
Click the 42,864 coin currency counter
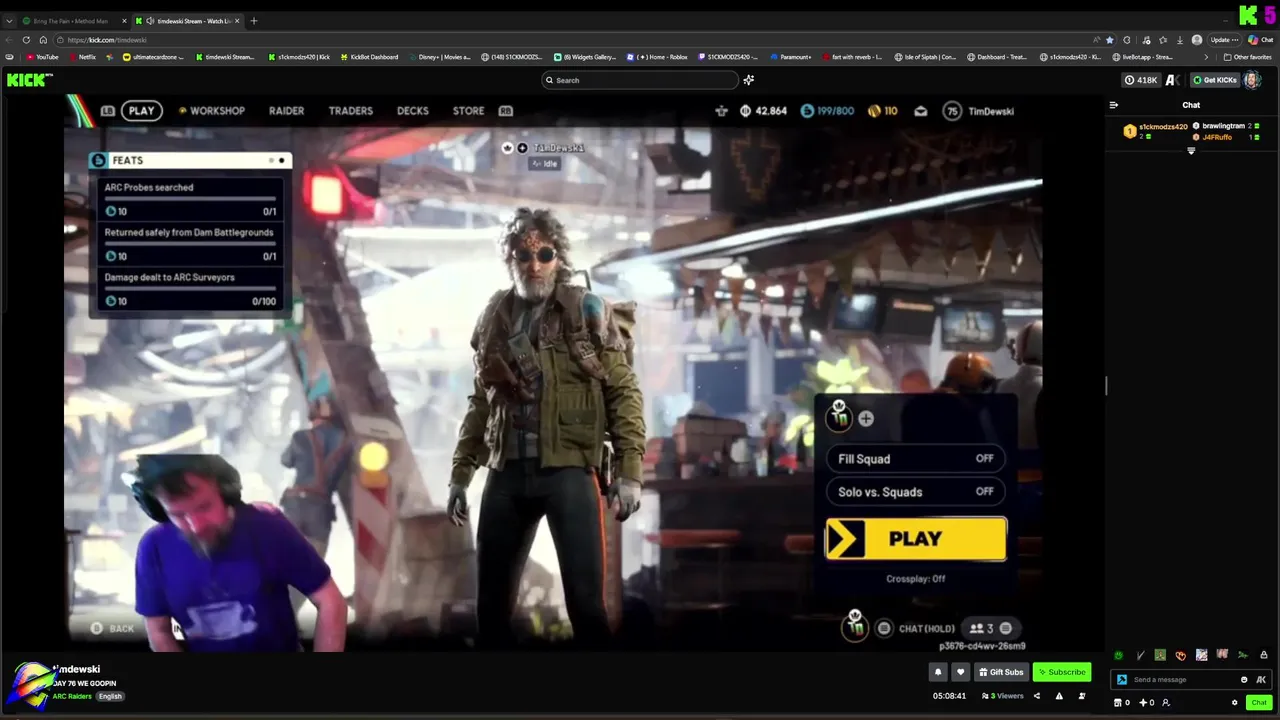(763, 111)
